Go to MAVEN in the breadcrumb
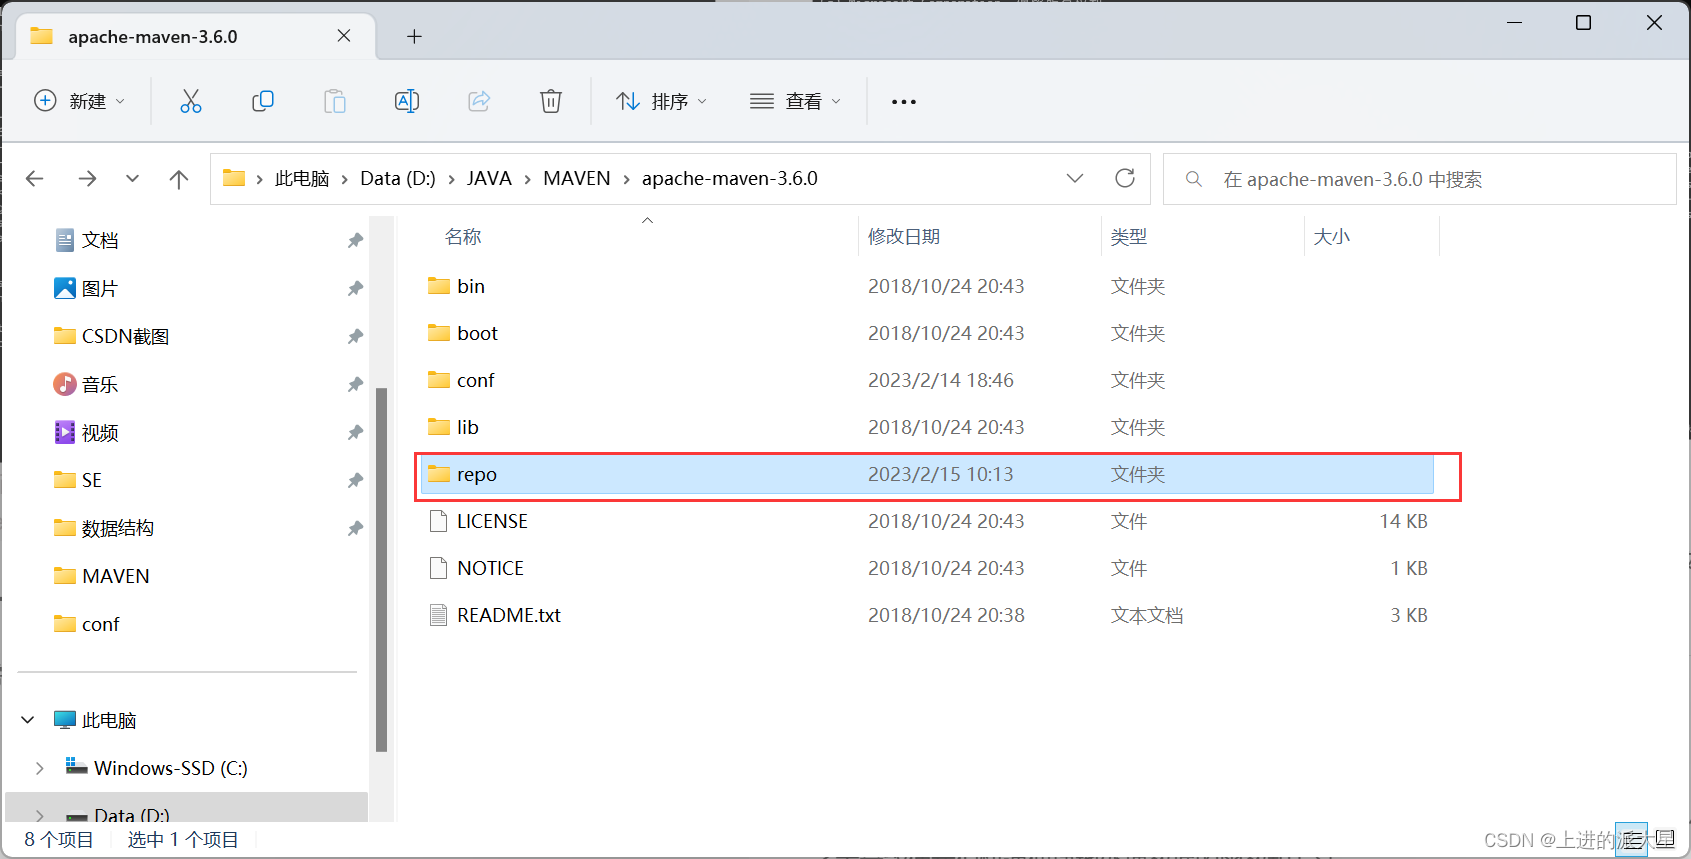The width and height of the screenshot is (1691, 859). (x=577, y=179)
